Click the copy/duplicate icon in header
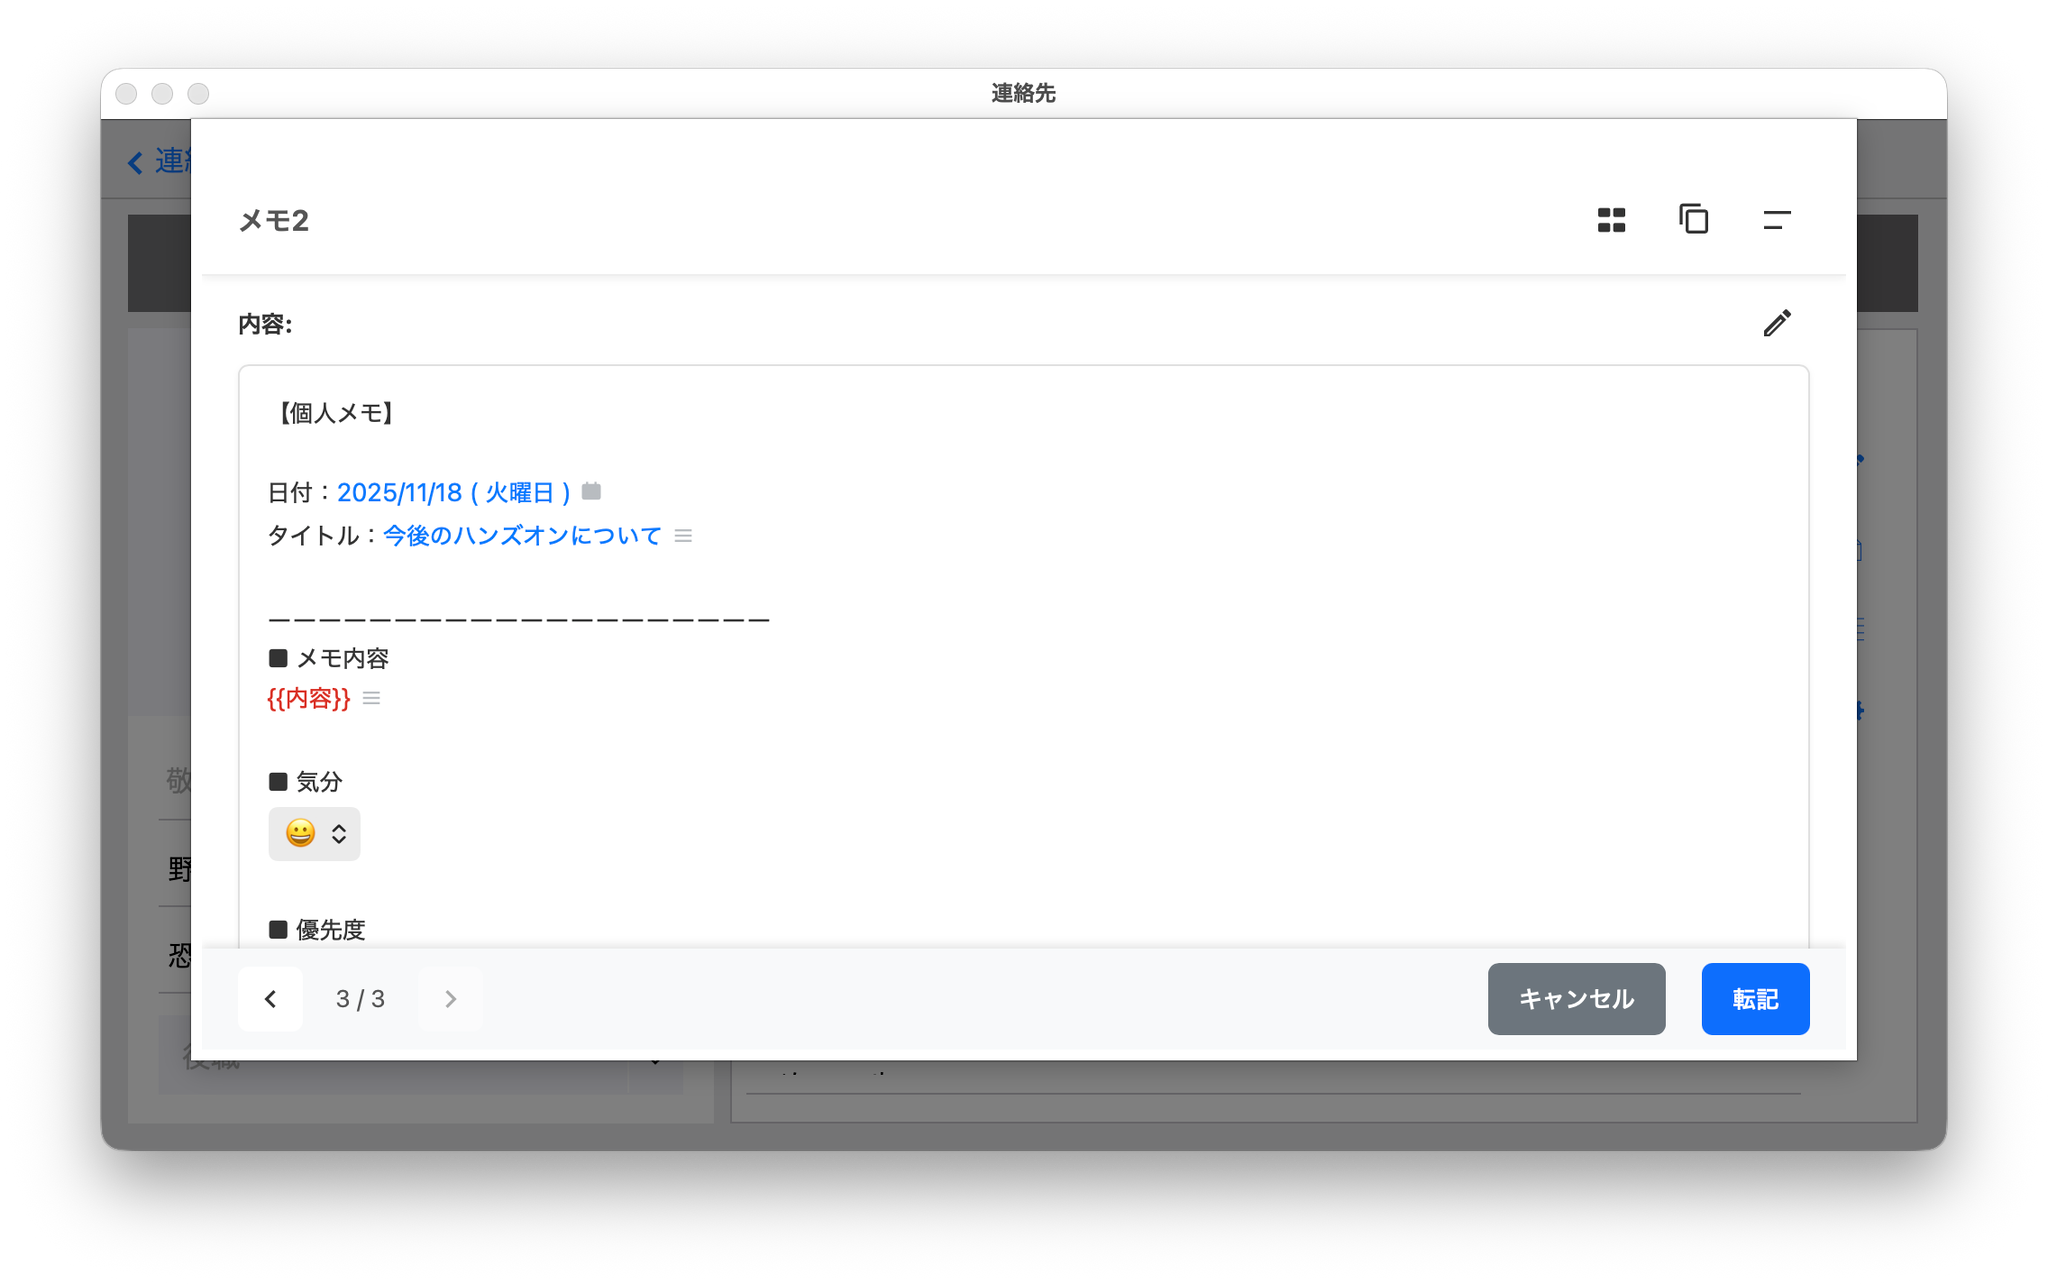This screenshot has height=1284, width=2048. [1693, 219]
